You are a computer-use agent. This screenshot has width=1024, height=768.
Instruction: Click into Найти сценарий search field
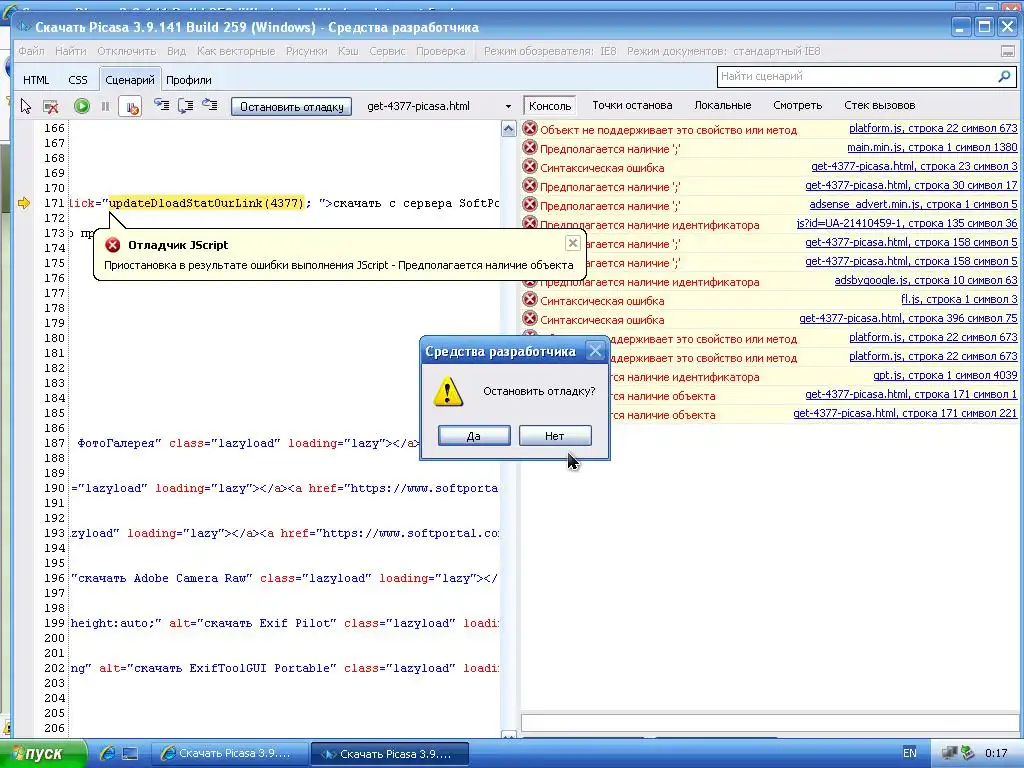click(x=857, y=76)
